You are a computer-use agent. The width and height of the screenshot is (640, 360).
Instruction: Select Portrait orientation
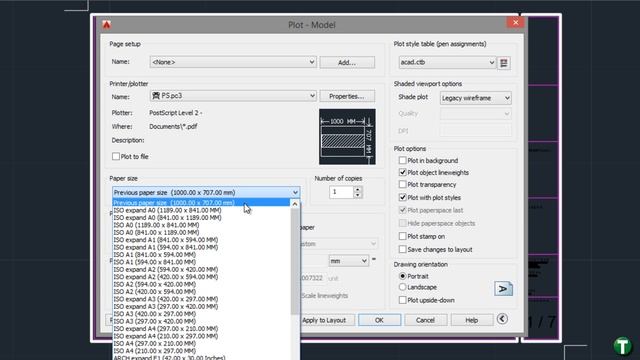[x=402, y=276]
